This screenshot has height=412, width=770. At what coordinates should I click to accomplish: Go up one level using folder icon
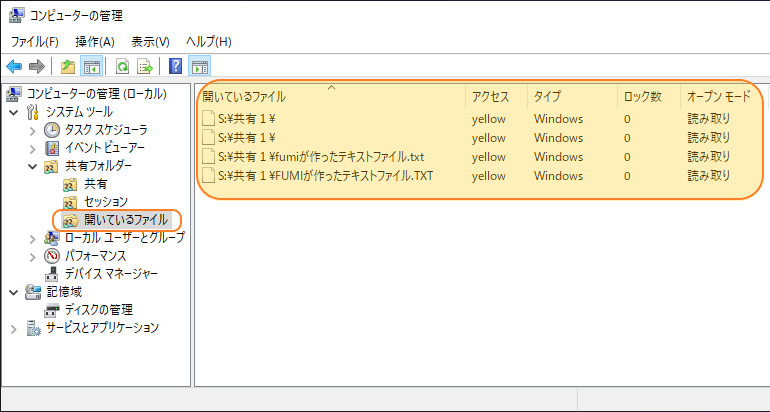[x=68, y=66]
